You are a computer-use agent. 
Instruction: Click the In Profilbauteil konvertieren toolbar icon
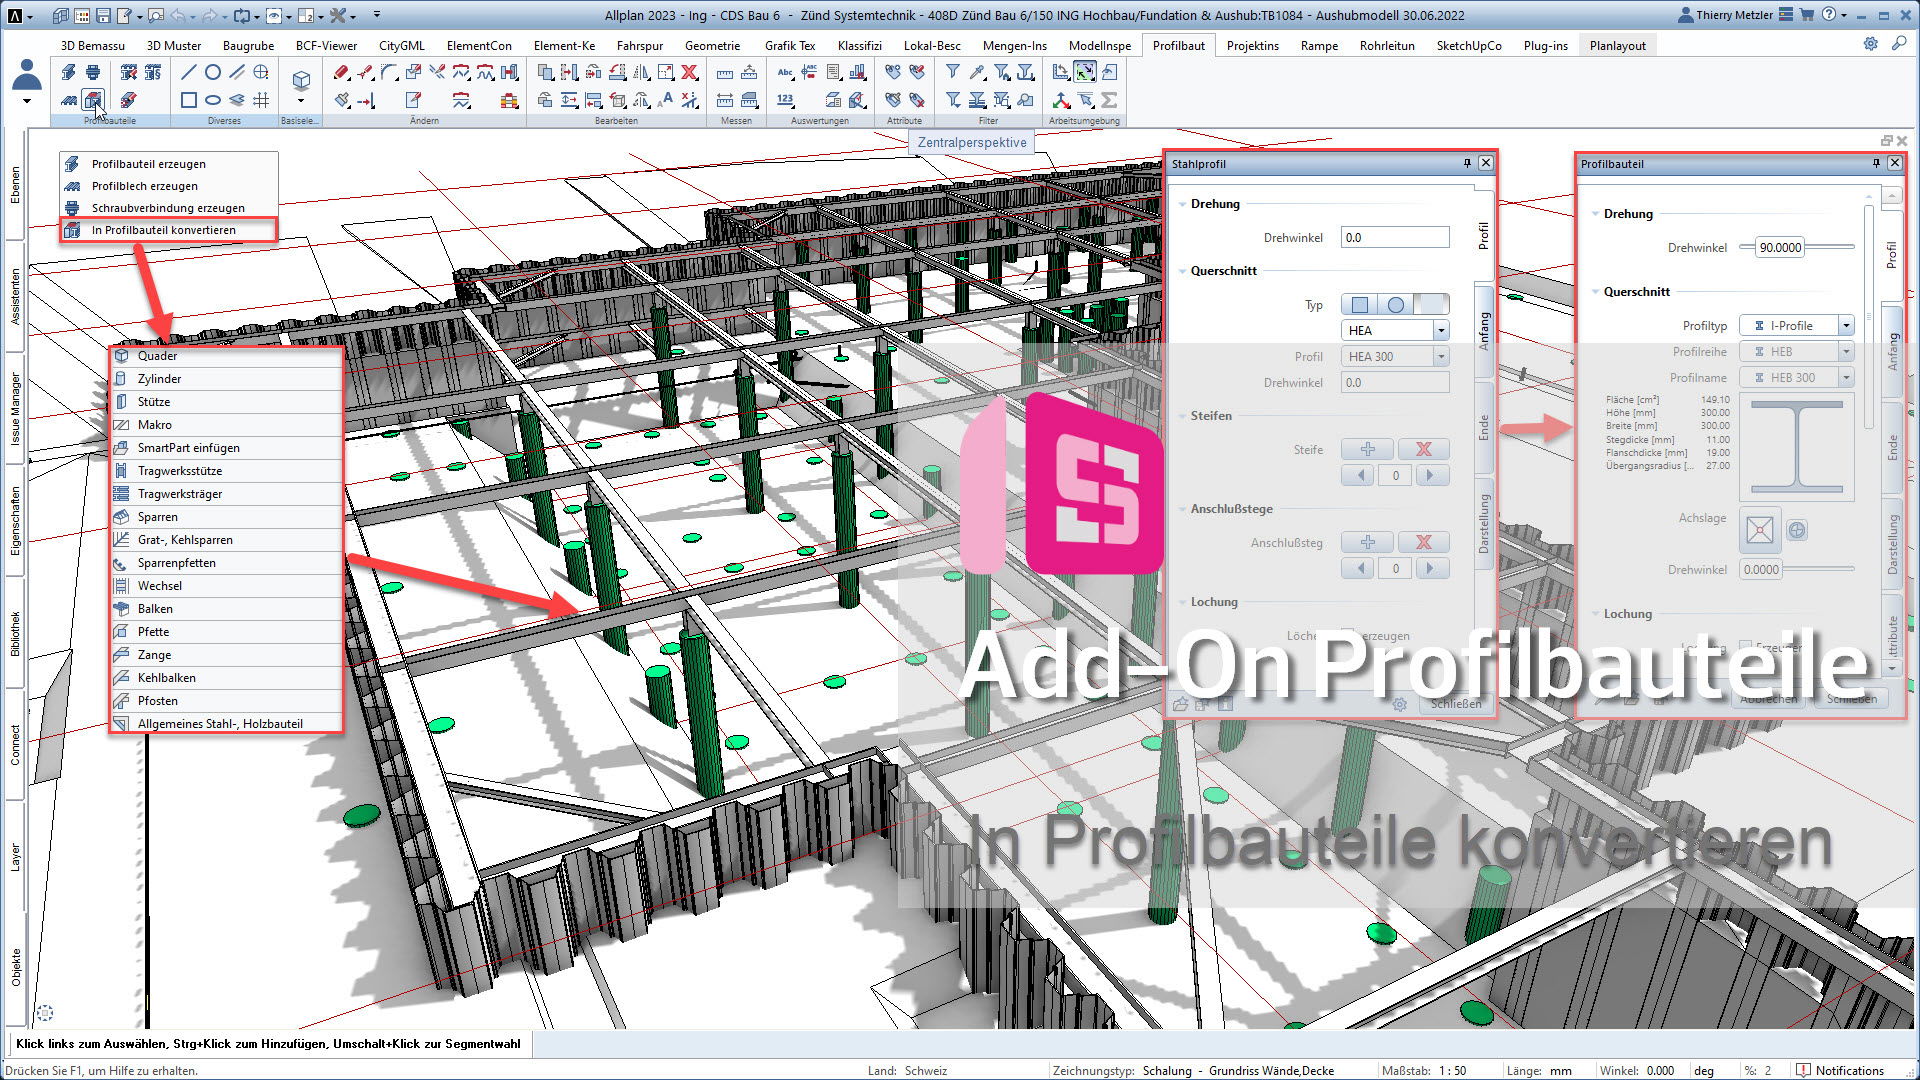(x=93, y=100)
